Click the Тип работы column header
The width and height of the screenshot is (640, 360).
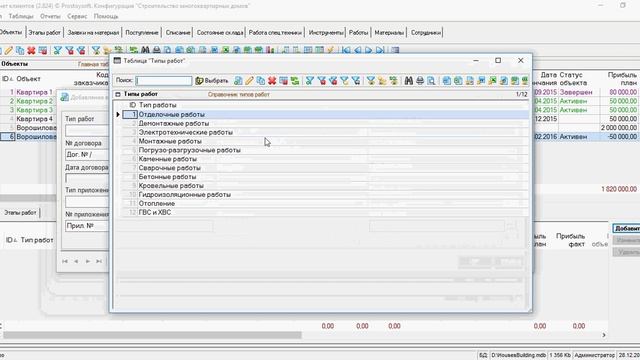158,105
